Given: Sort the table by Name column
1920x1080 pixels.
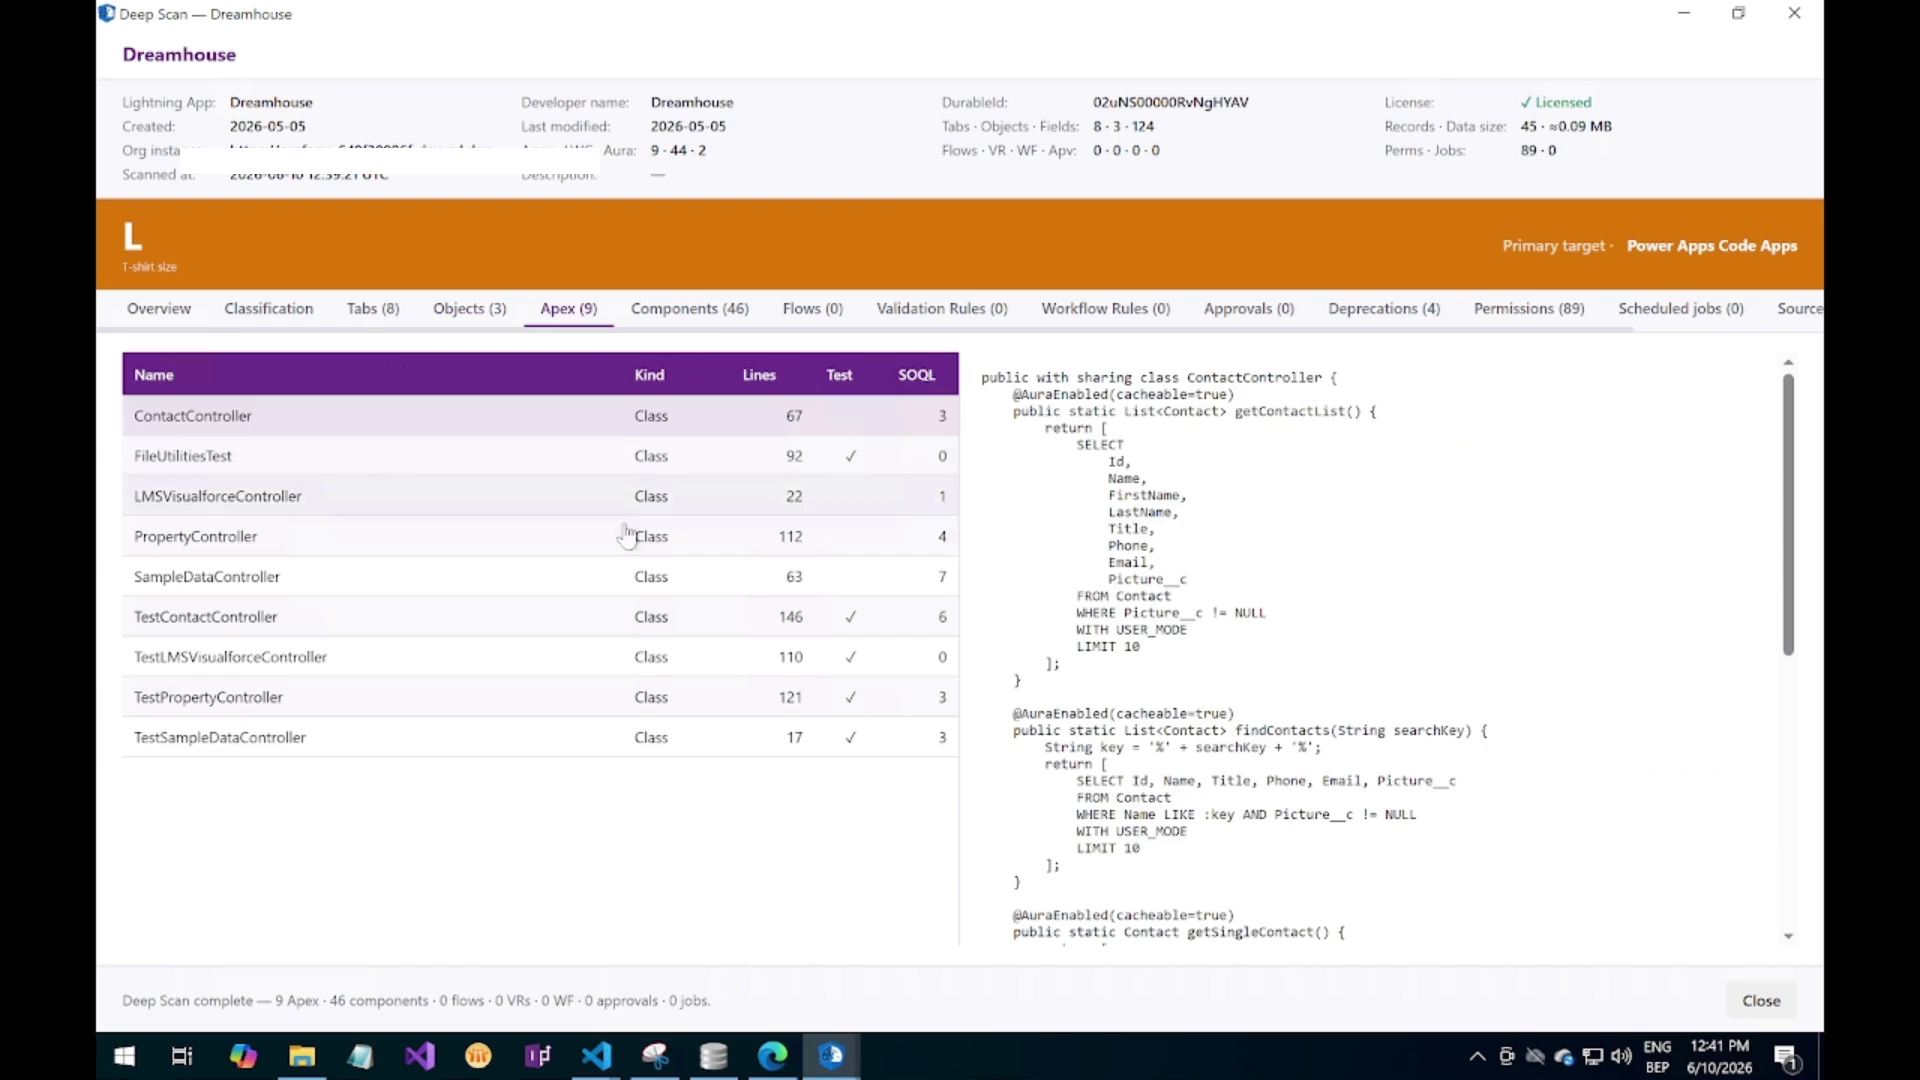Looking at the screenshot, I should (x=154, y=375).
